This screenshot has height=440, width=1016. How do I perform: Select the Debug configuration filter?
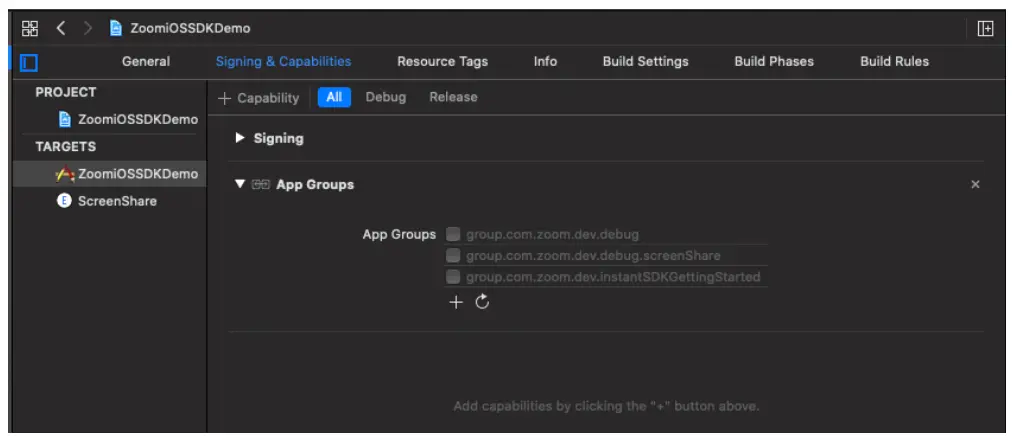coord(386,97)
